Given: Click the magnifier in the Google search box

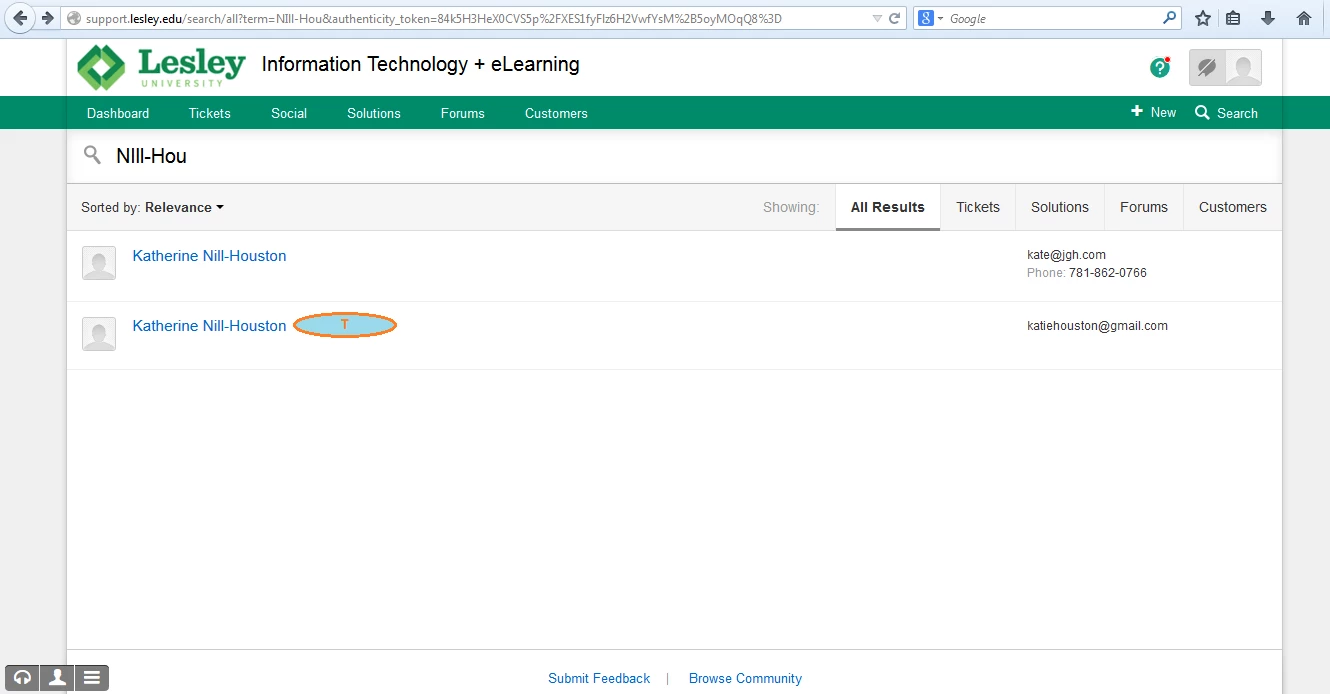Looking at the screenshot, I should tap(1170, 18).
